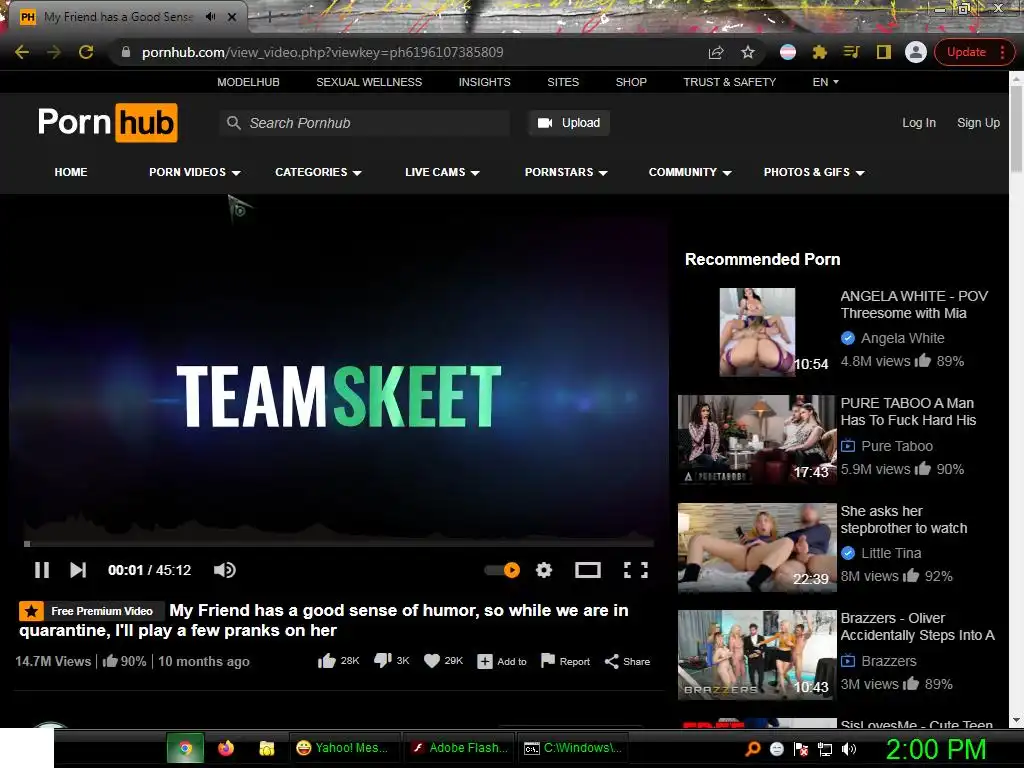Click the video progress bar

tap(338, 543)
